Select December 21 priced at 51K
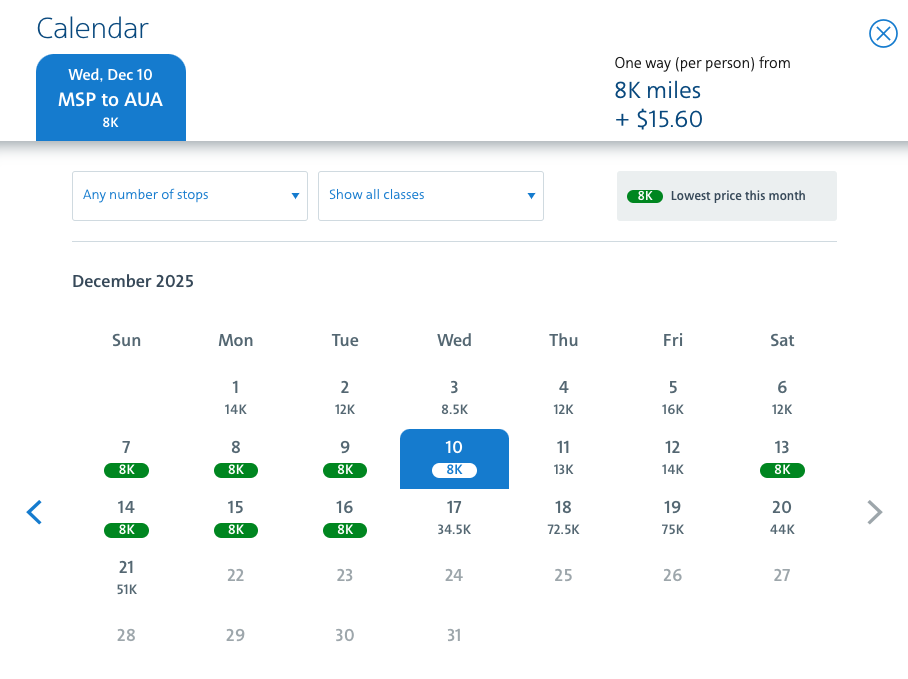The height and width of the screenshot is (679, 908). (126, 577)
